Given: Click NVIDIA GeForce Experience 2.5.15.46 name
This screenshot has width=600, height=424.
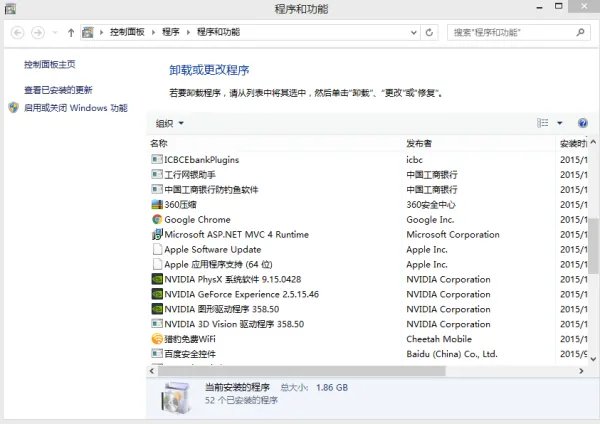Looking at the screenshot, I should [241, 294].
